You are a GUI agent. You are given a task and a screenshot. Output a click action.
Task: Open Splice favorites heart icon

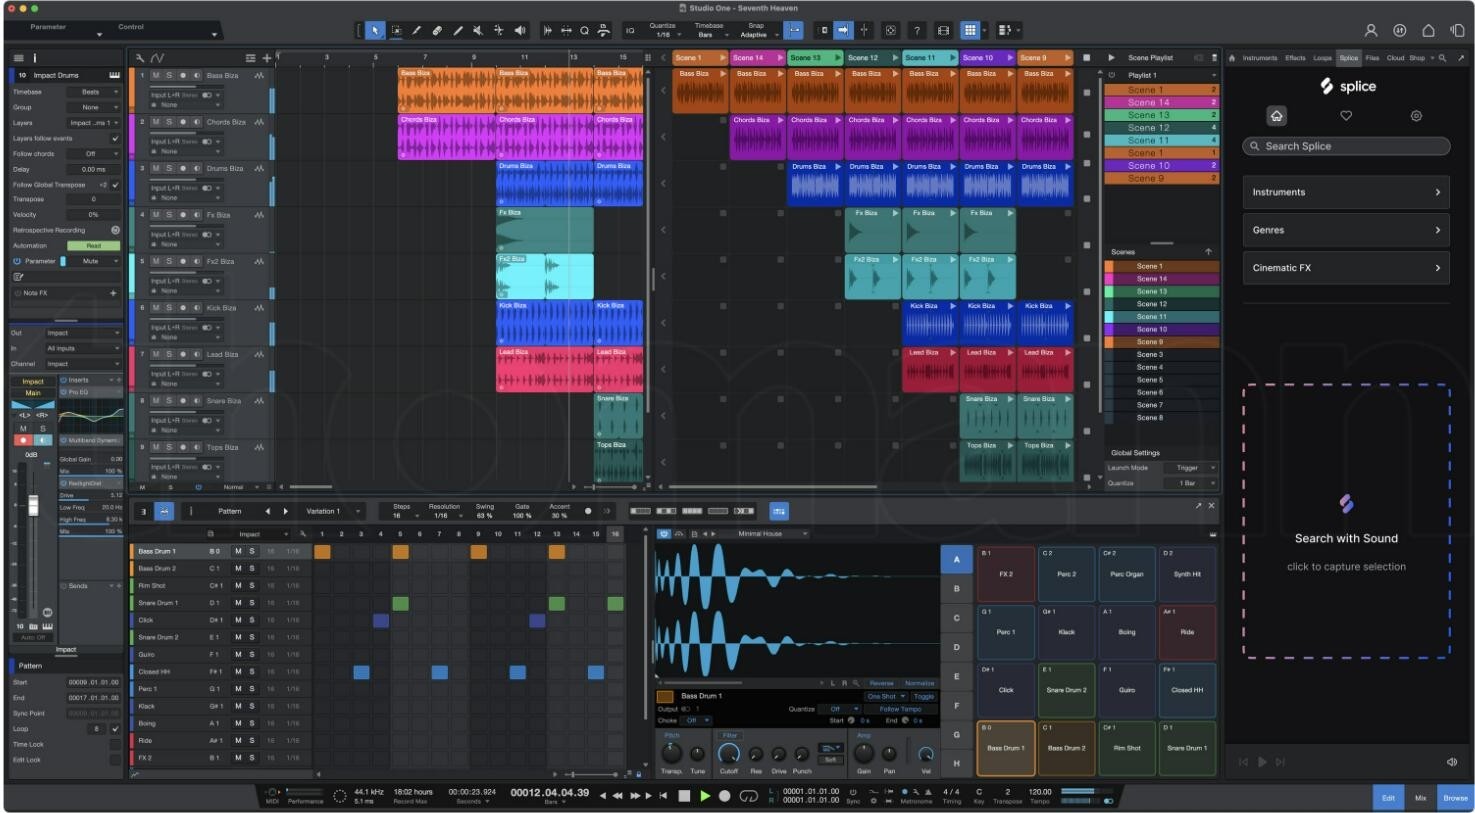click(x=1346, y=116)
